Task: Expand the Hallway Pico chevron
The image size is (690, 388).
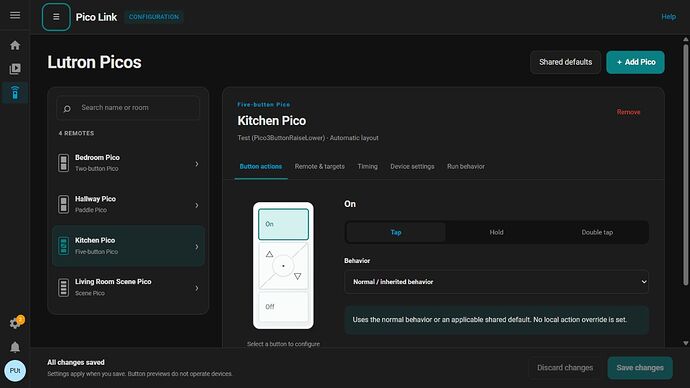Action: (197, 205)
